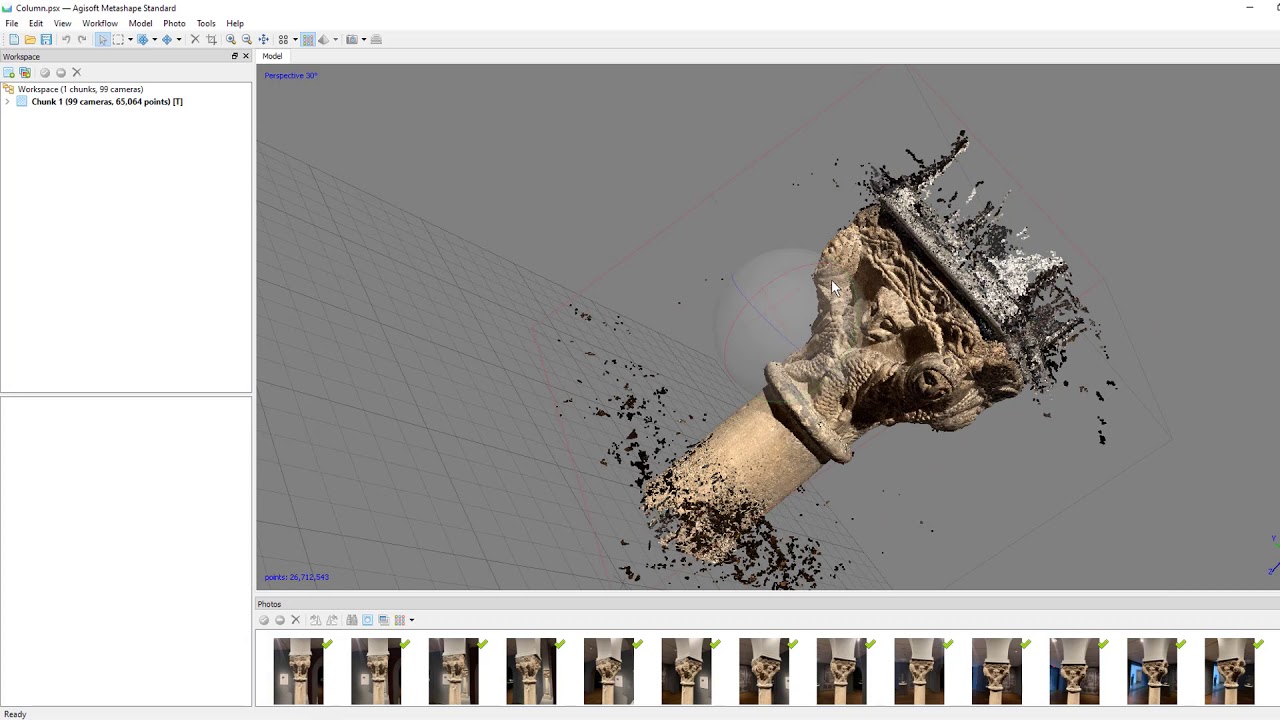This screenshot has width=1280, height=720.
Task: Create a new project with New icon
Action: click(x=14, y=40)
